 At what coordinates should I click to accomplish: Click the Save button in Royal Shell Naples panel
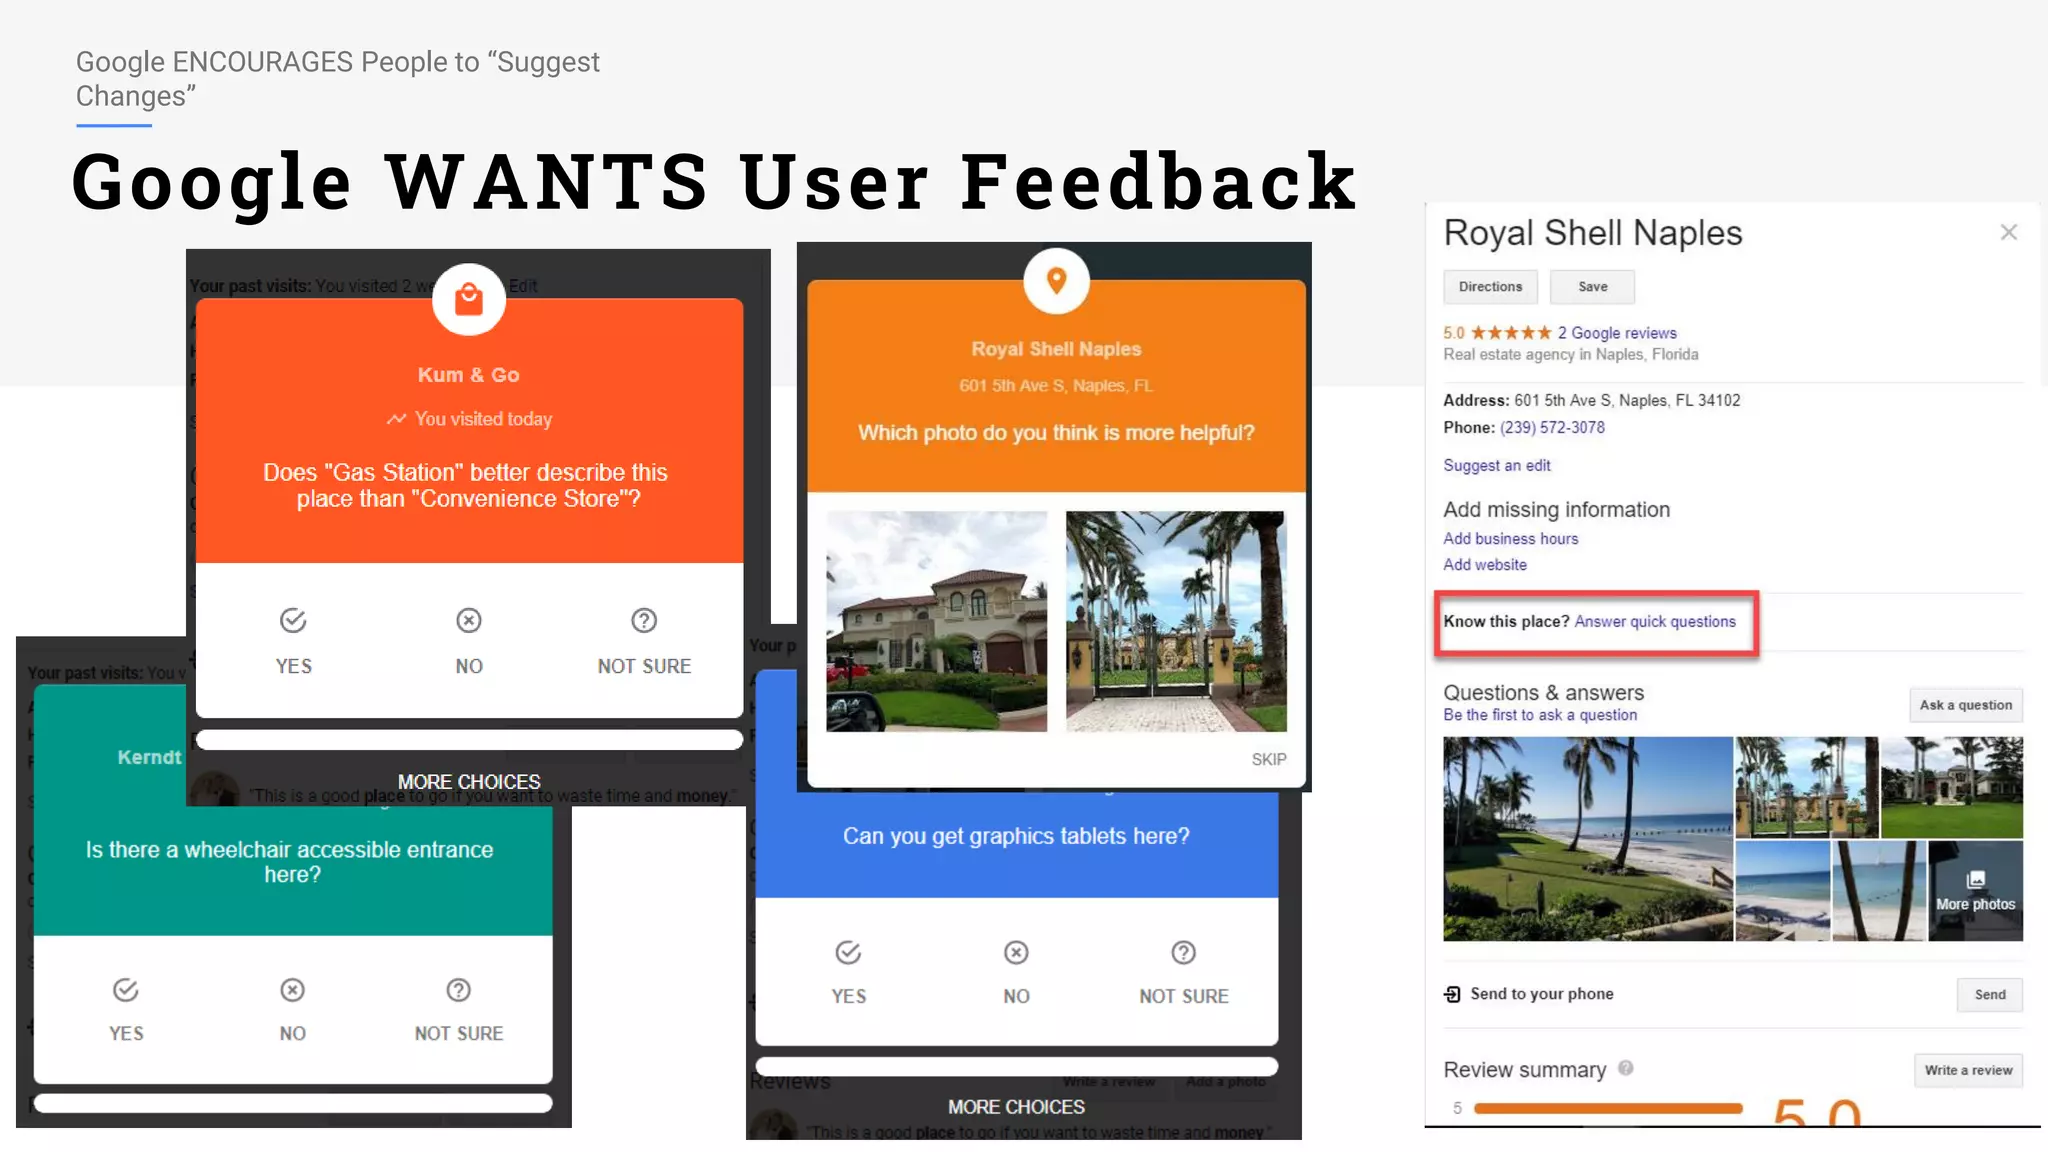[x=1593, y=287]
